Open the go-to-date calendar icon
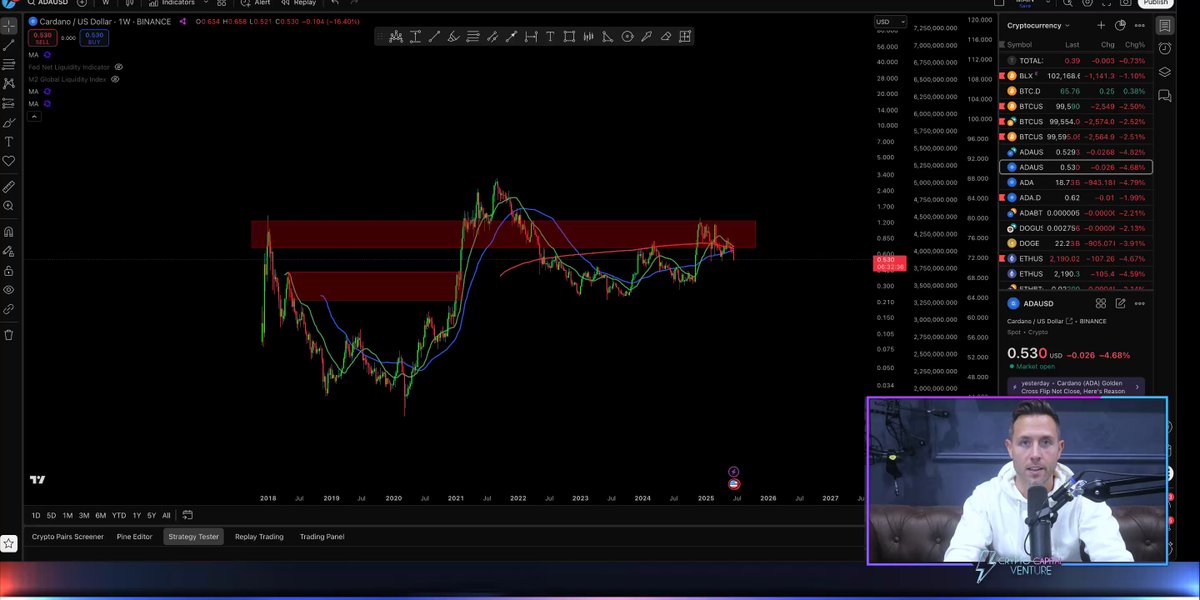1200x600 pixels. click(x=187, y=515)
